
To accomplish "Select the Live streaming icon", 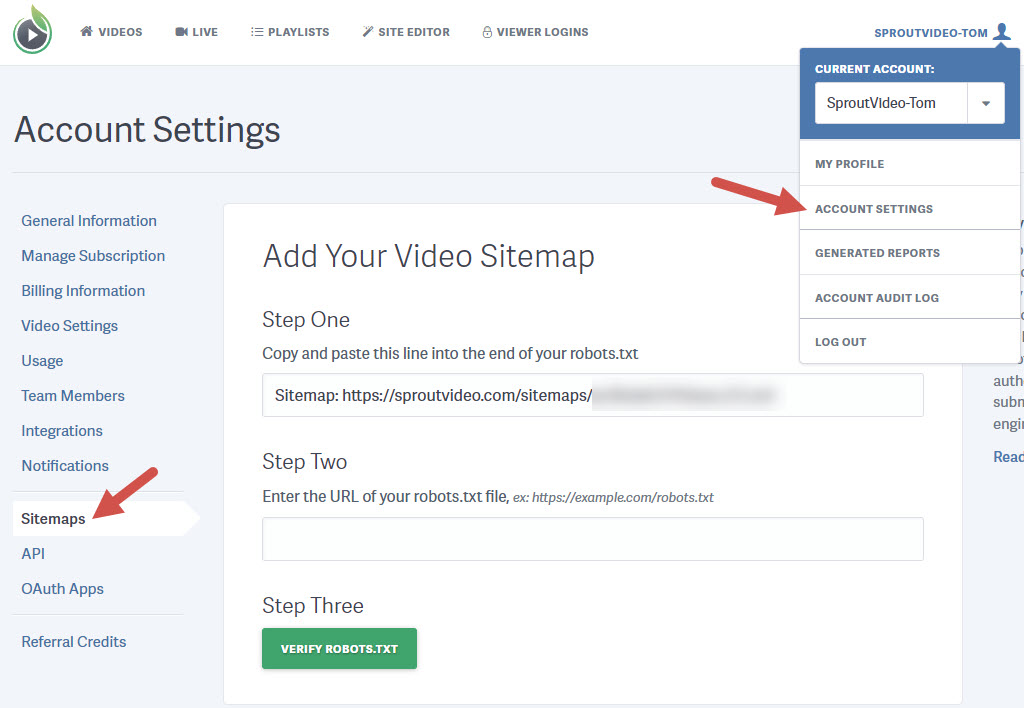I will [x=180, y=31].
